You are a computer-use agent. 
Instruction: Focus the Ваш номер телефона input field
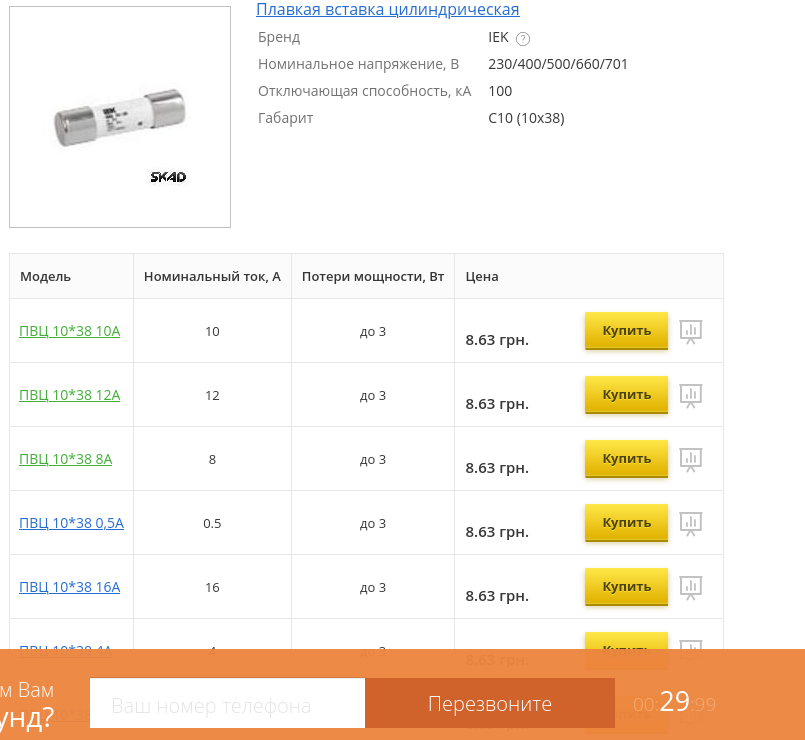pyautogui.click(x=227, y=703)
